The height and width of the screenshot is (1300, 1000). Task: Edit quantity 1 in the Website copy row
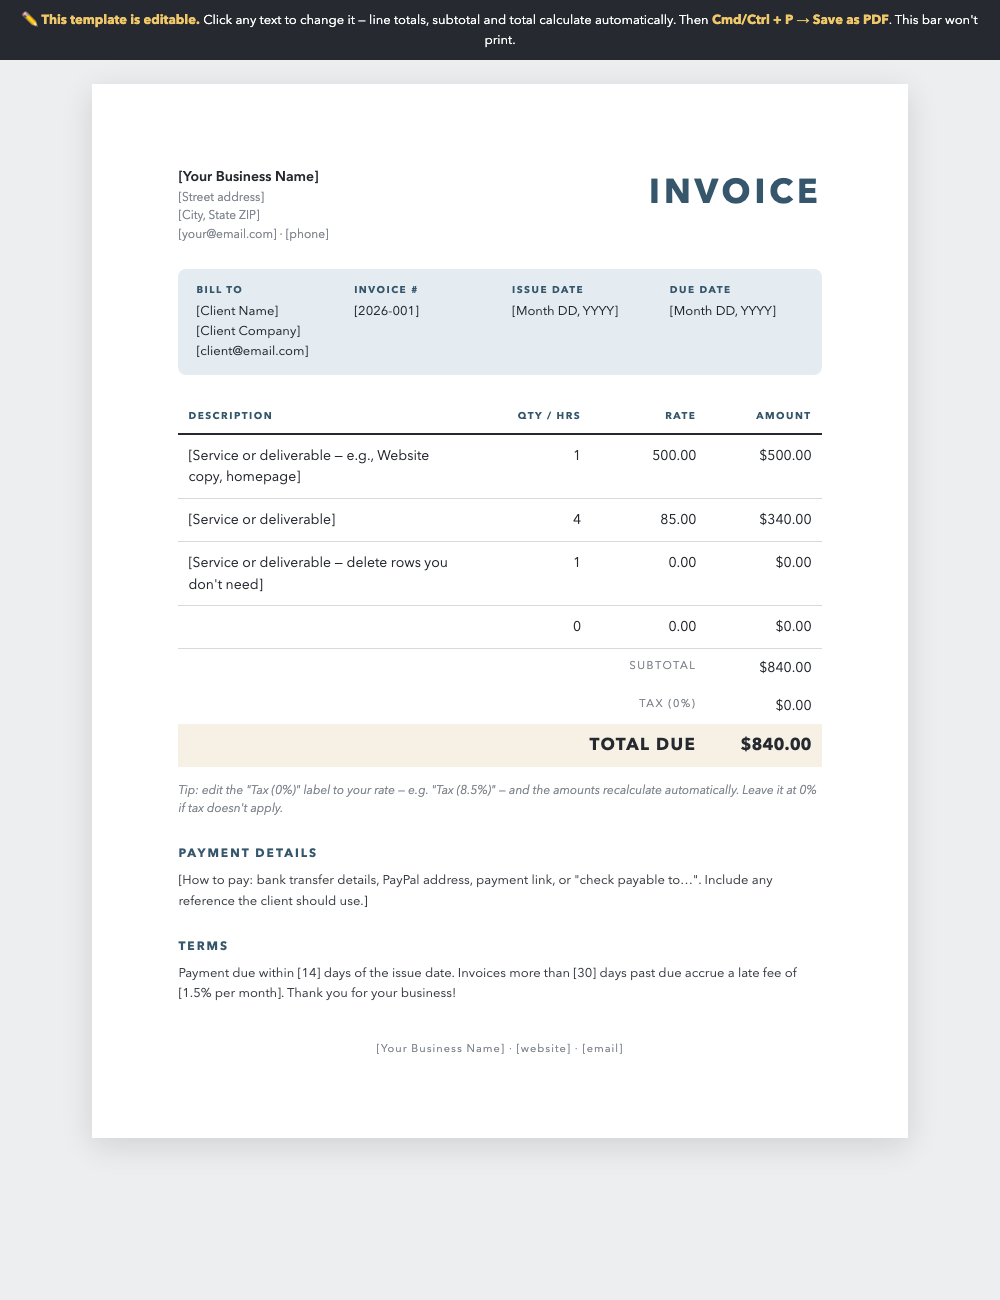[577, 455]
